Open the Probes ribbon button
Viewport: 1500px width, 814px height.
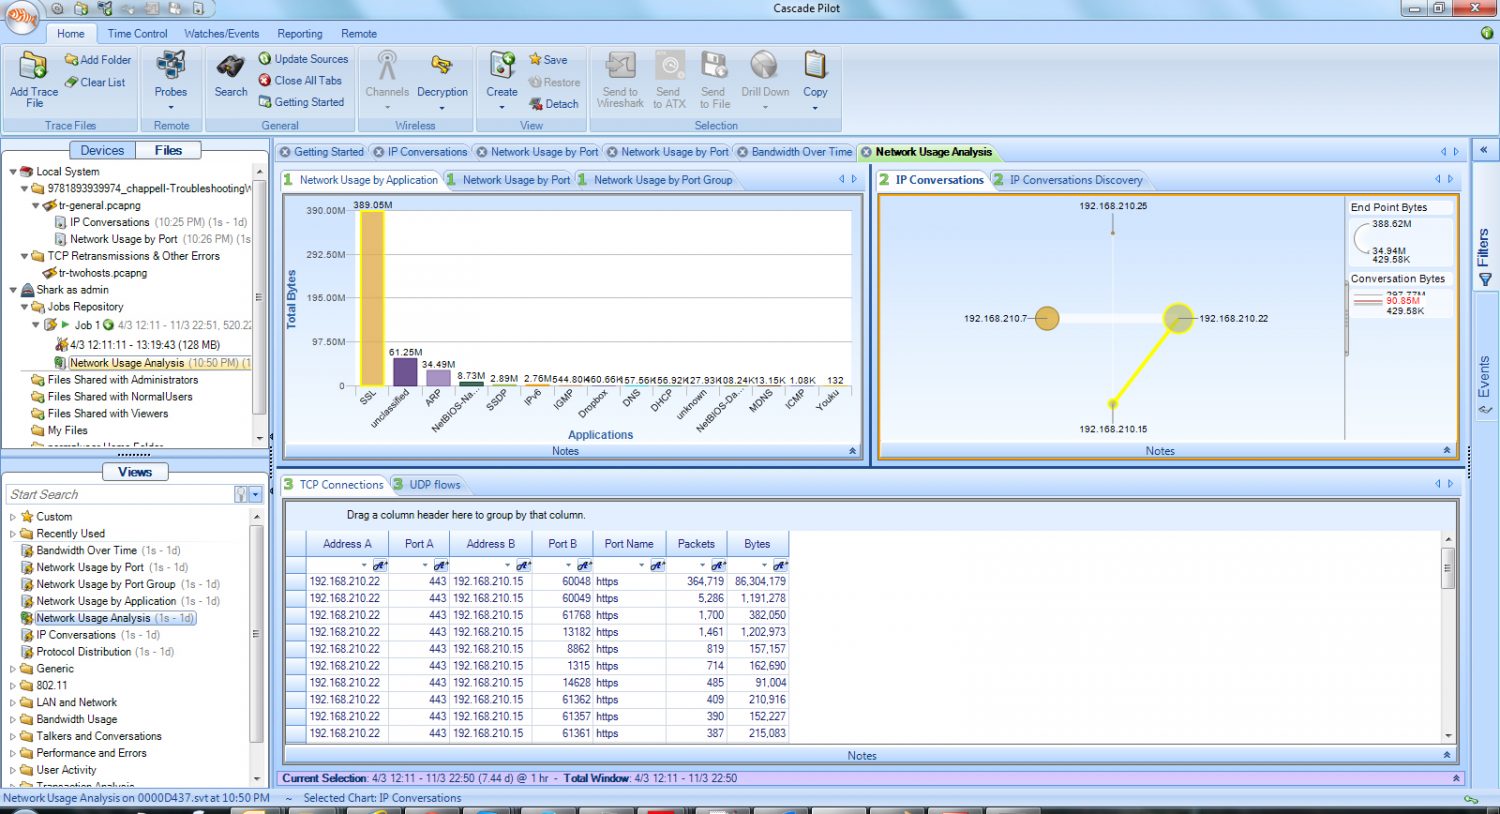point(171,80)
